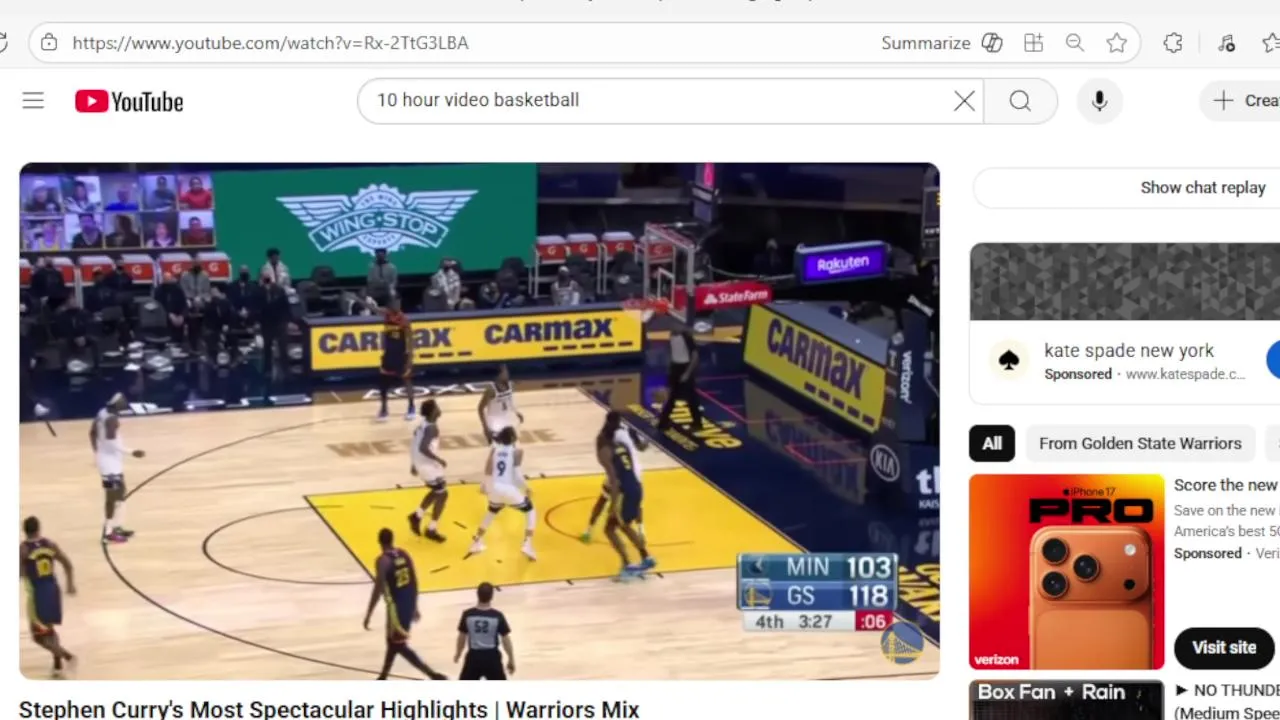Click the Score the new ad headline

click(1226, 485)
